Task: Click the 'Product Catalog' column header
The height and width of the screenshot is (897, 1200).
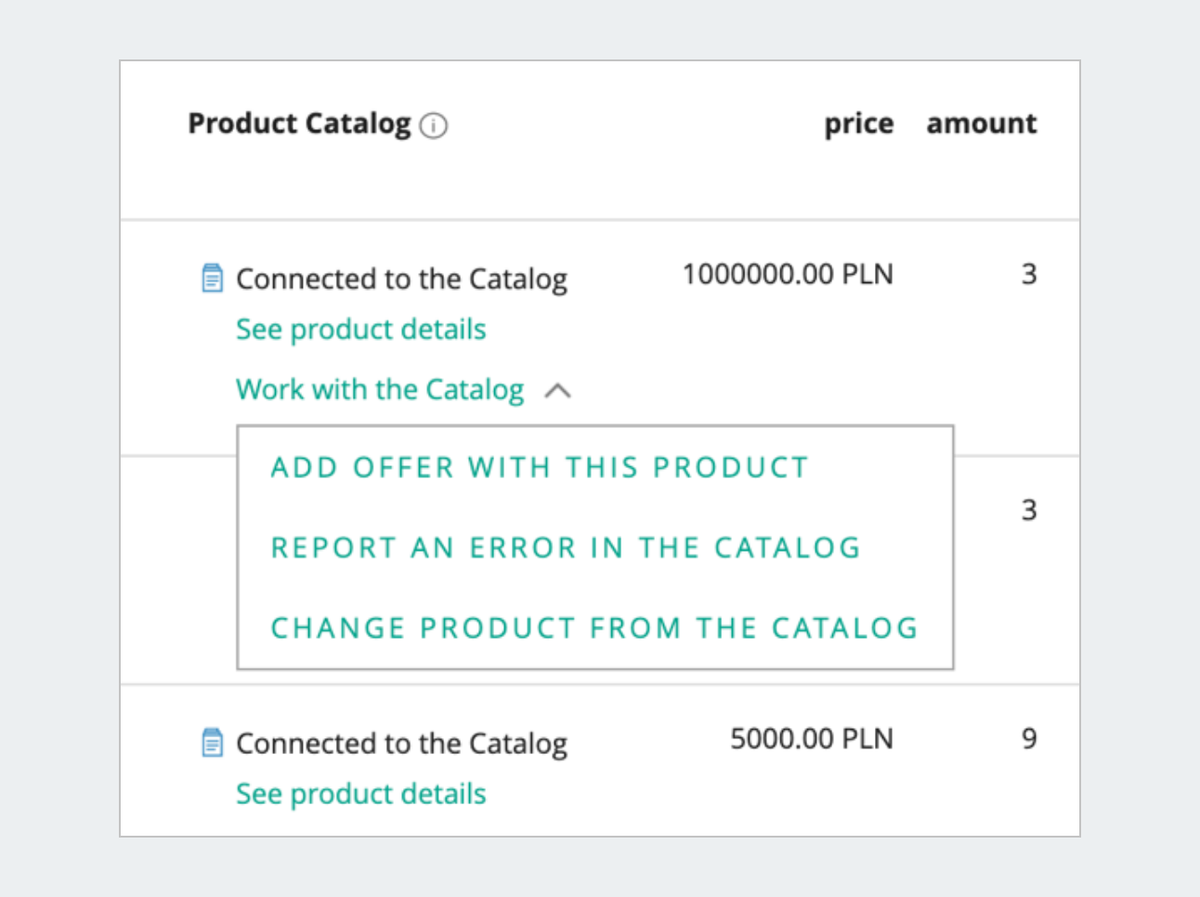Action: pyautogui.click(x=299, y=124)
